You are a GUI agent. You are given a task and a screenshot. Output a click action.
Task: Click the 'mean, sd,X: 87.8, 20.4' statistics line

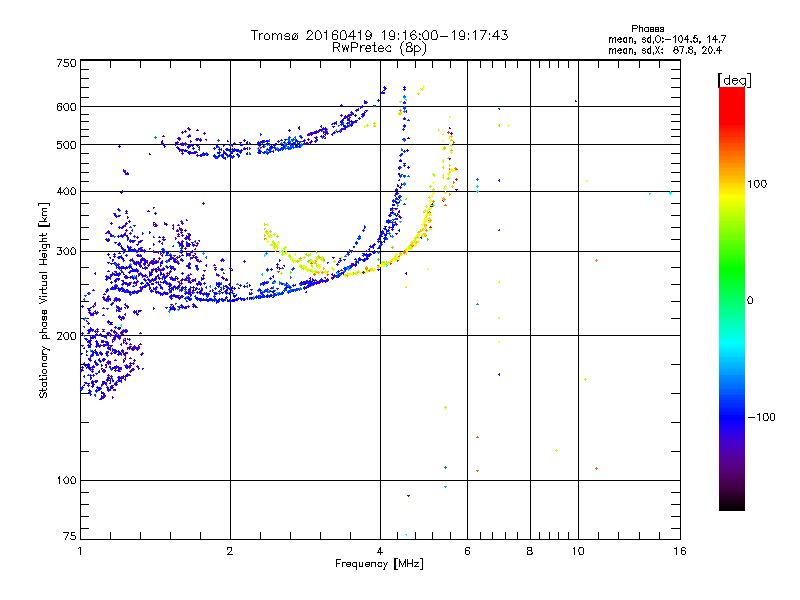pos(665,50)
